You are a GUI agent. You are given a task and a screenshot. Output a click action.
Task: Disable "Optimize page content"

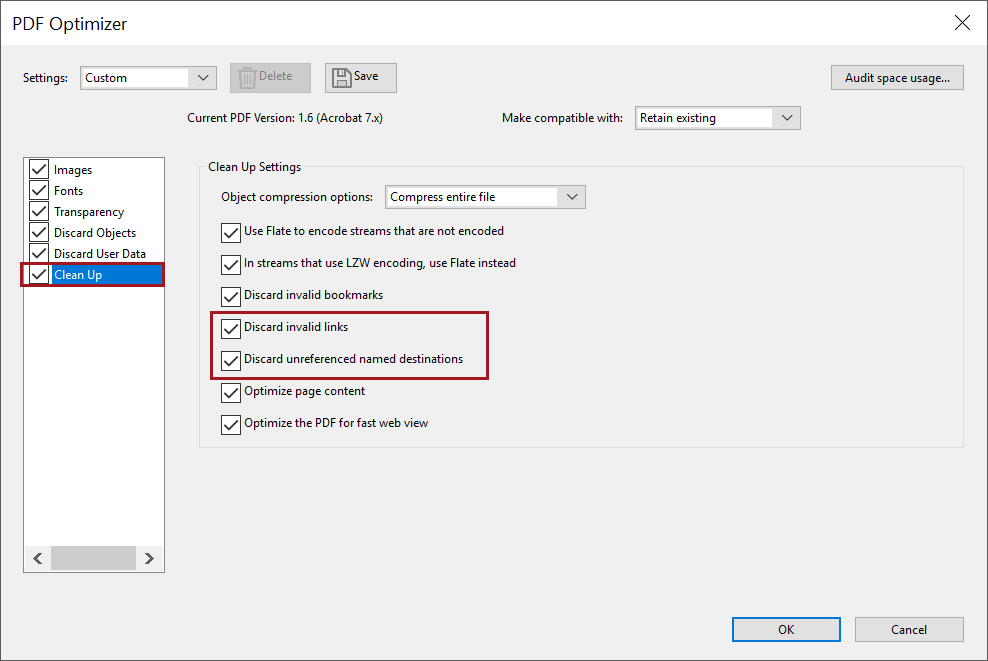pyautogui.click(x=231, y=391)
